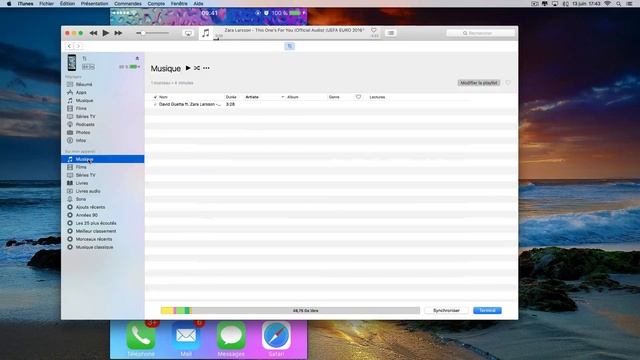Open Podcasts sync settings
Image resolution: width=640 pixels, height=360 pixels.
click(x=85, y=124)
